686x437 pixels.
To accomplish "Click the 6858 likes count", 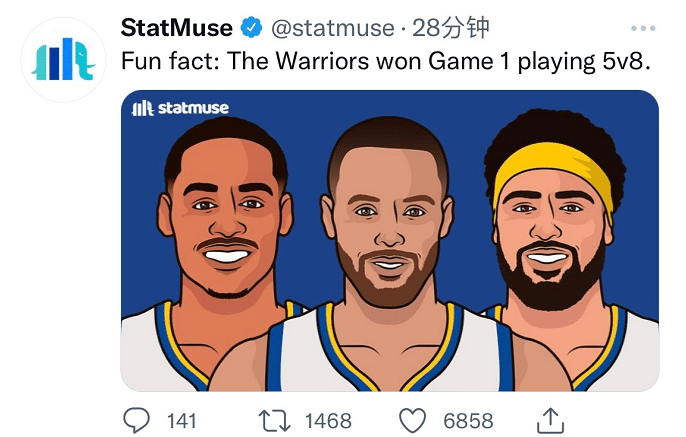I will 468,420.
